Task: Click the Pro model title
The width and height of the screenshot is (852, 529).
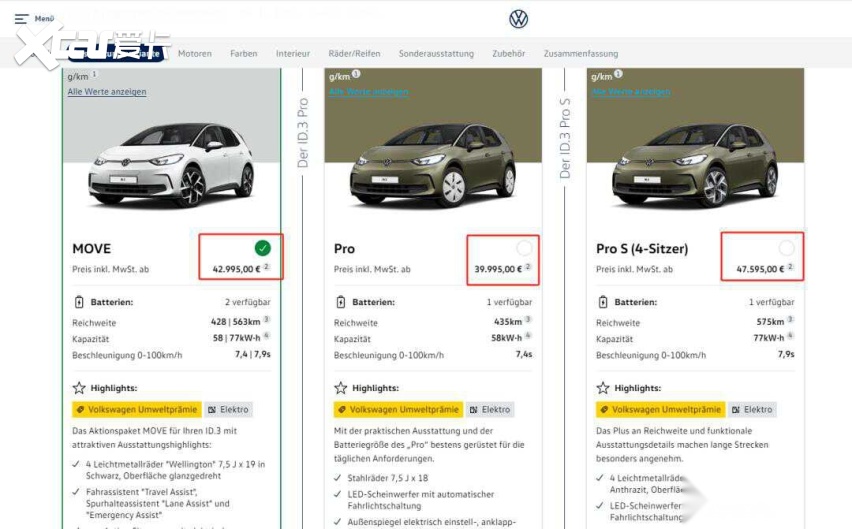Action: coord(344,249)
